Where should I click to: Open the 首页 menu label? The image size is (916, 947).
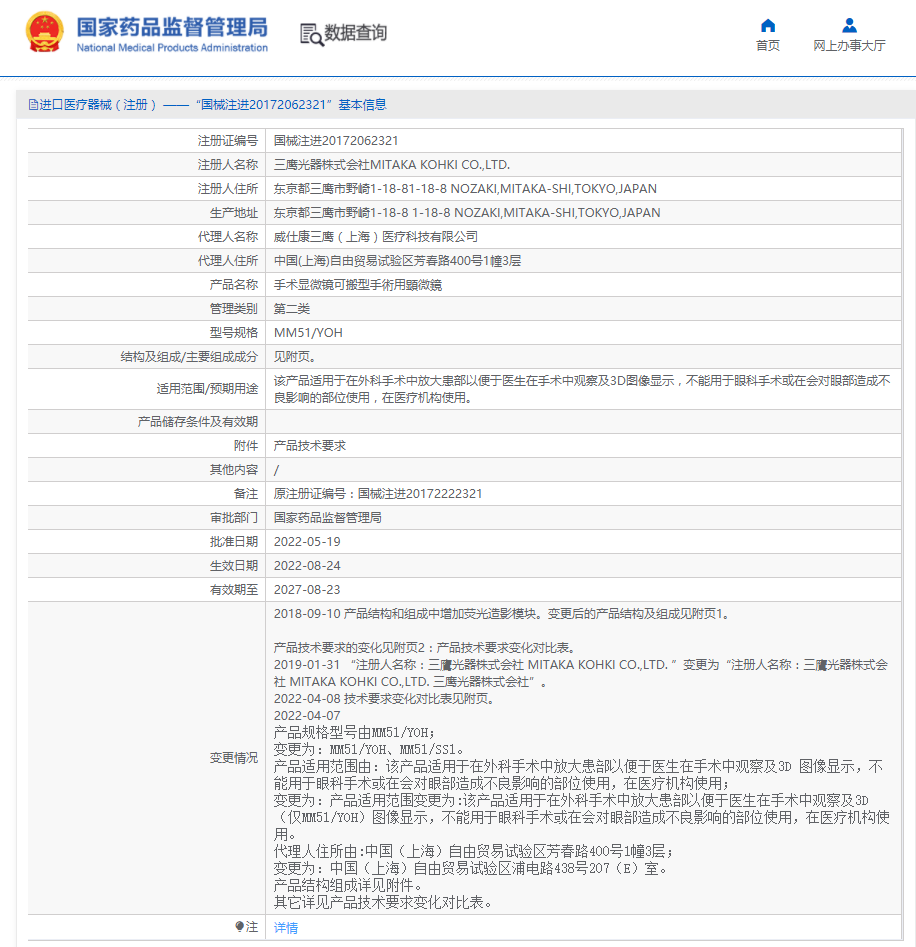(767, 46)
